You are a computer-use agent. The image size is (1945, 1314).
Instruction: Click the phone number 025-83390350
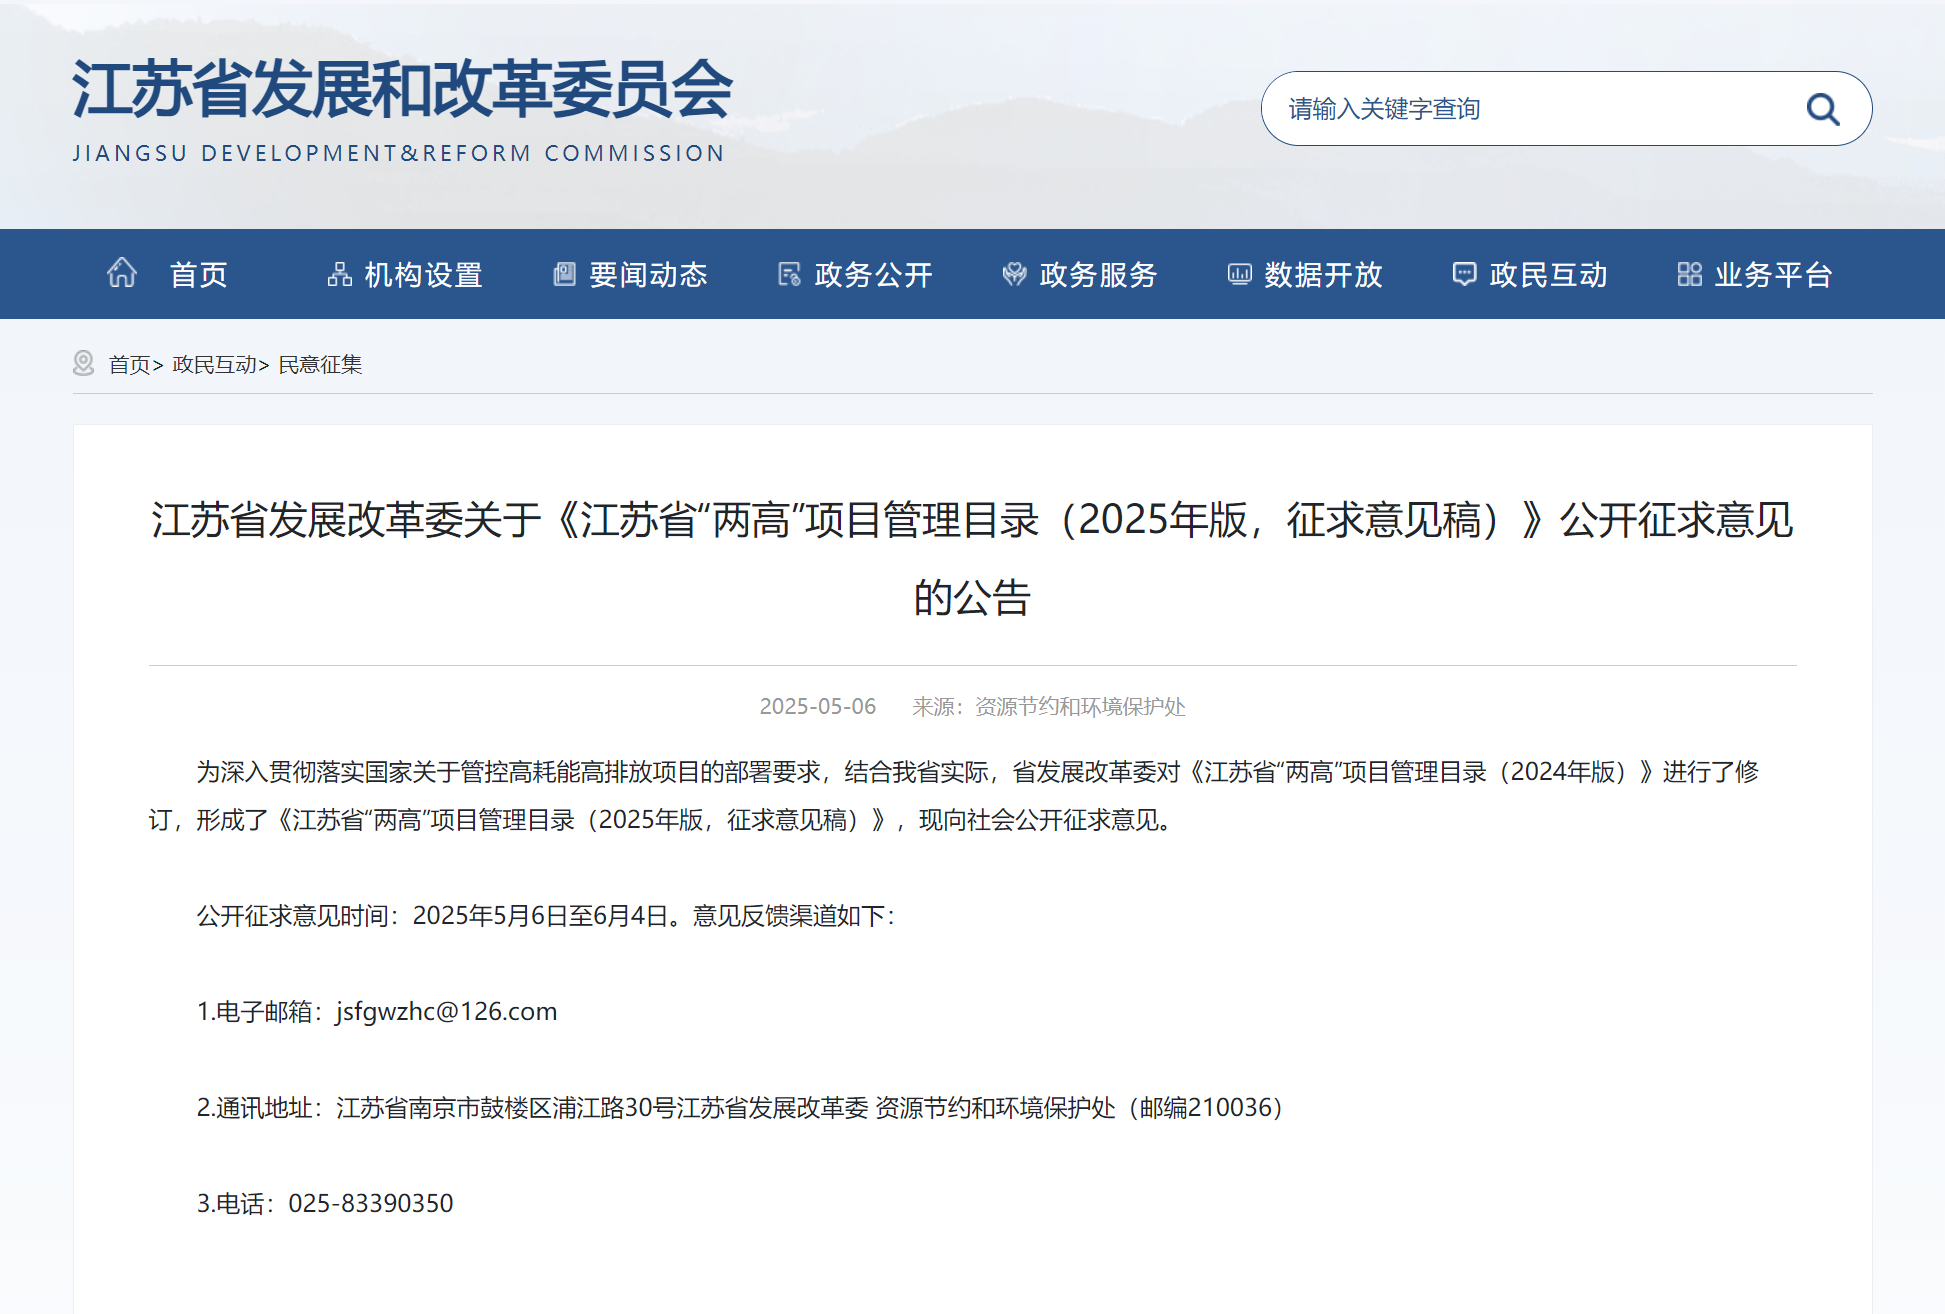371,1203
